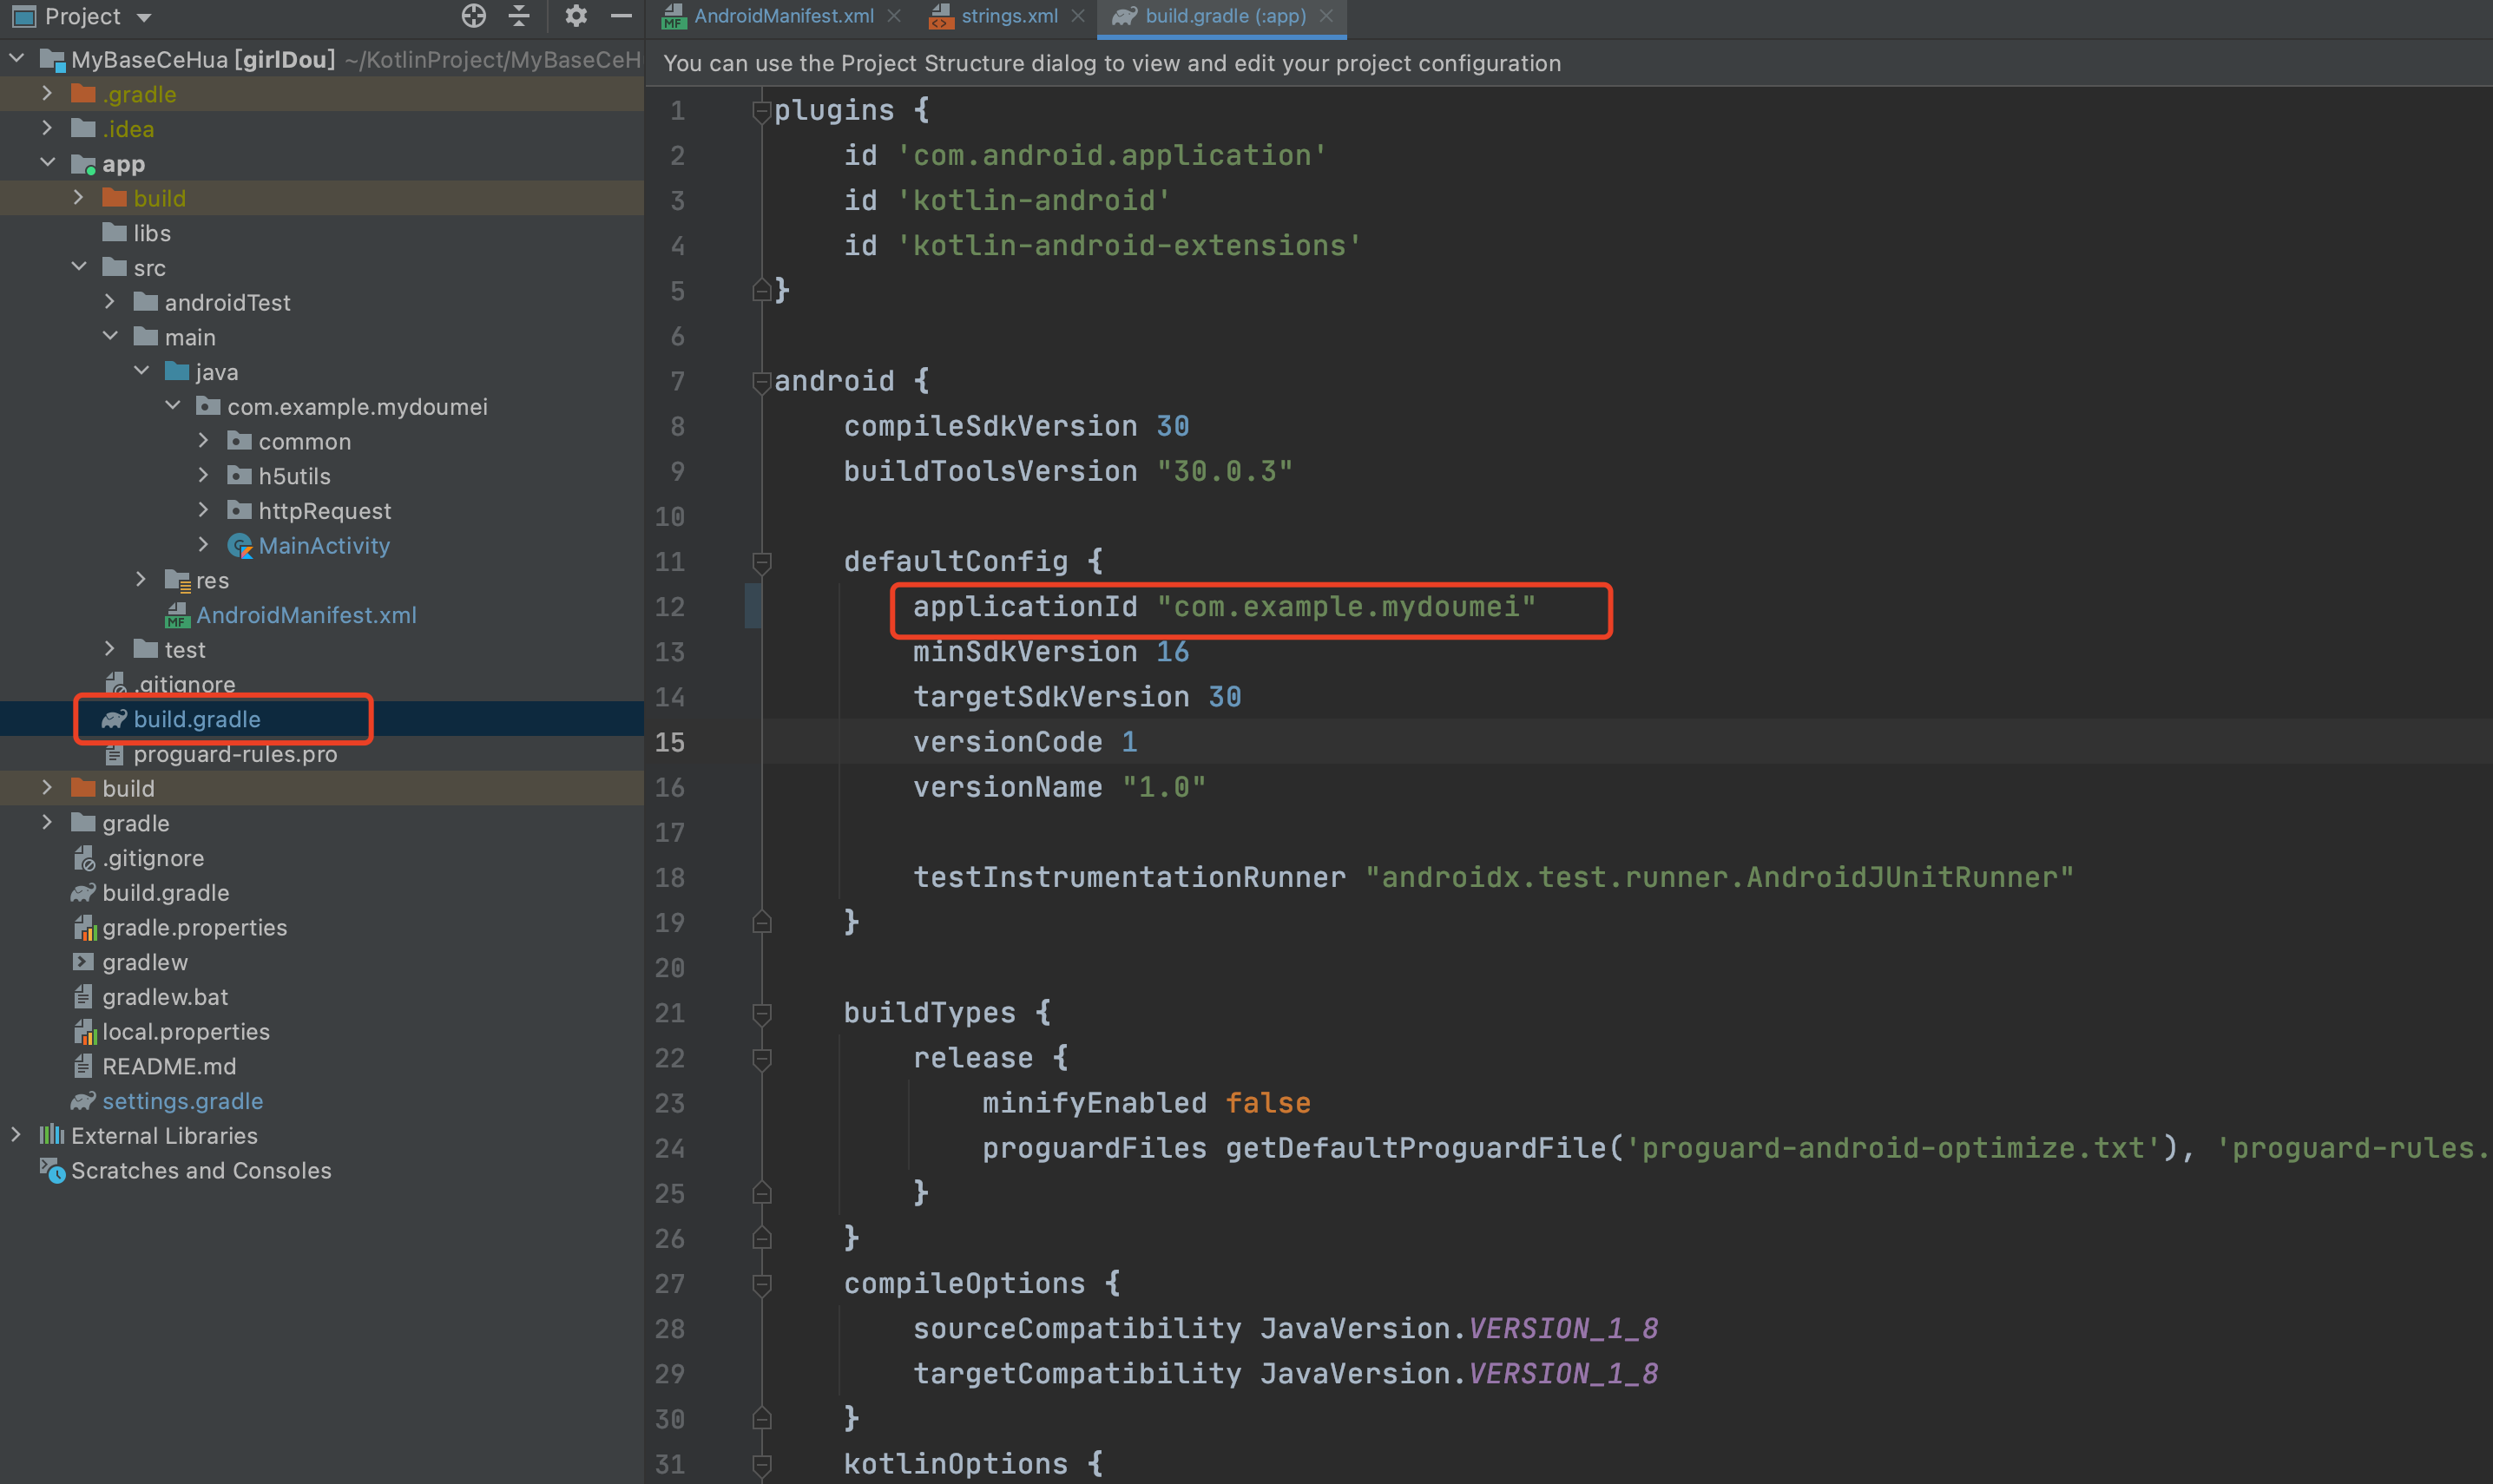Collapse the src folder

[79, 267]
